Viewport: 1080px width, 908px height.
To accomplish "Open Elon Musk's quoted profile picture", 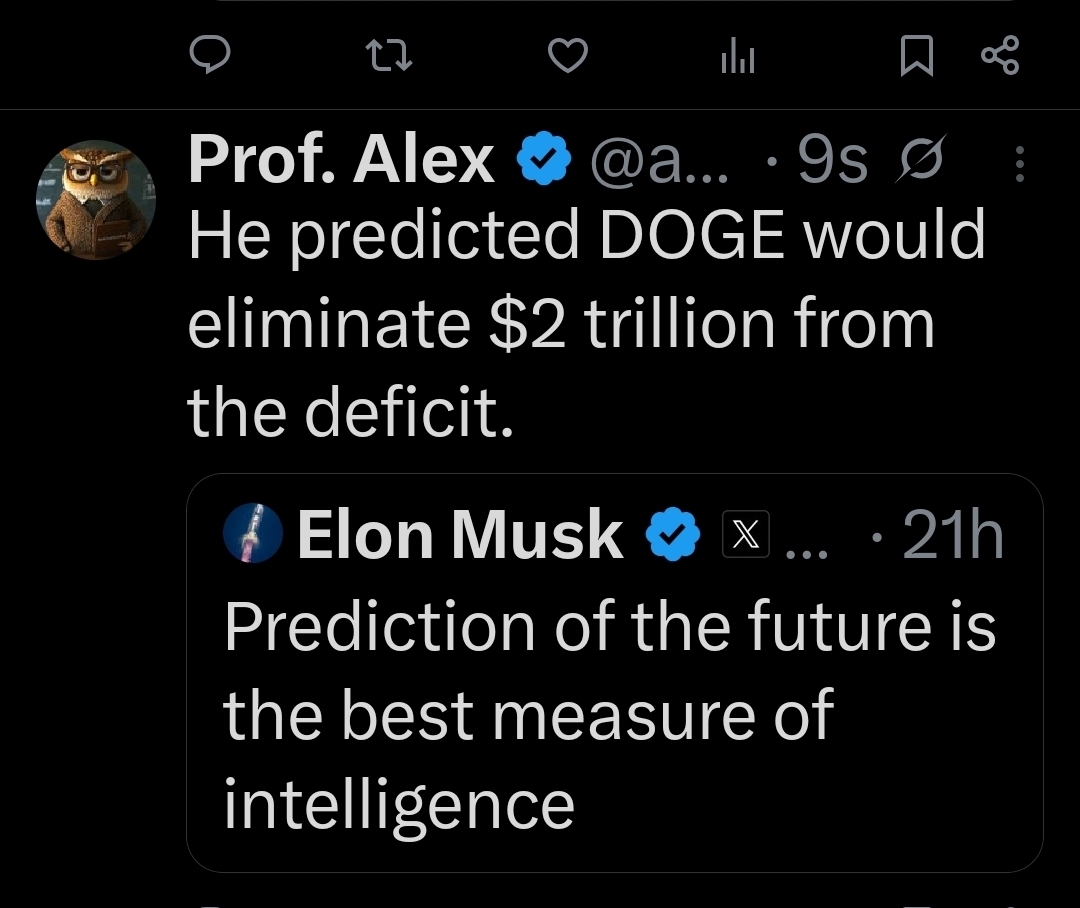I will pos(252,533).
